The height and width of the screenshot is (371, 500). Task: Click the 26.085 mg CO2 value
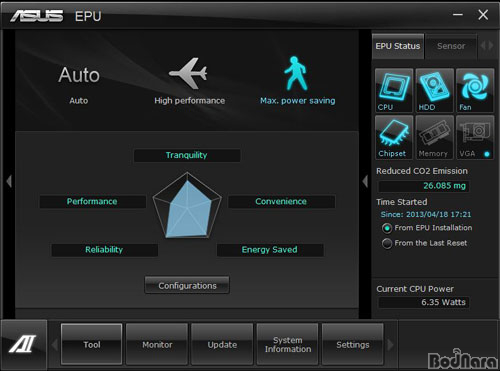click(424, 186)
